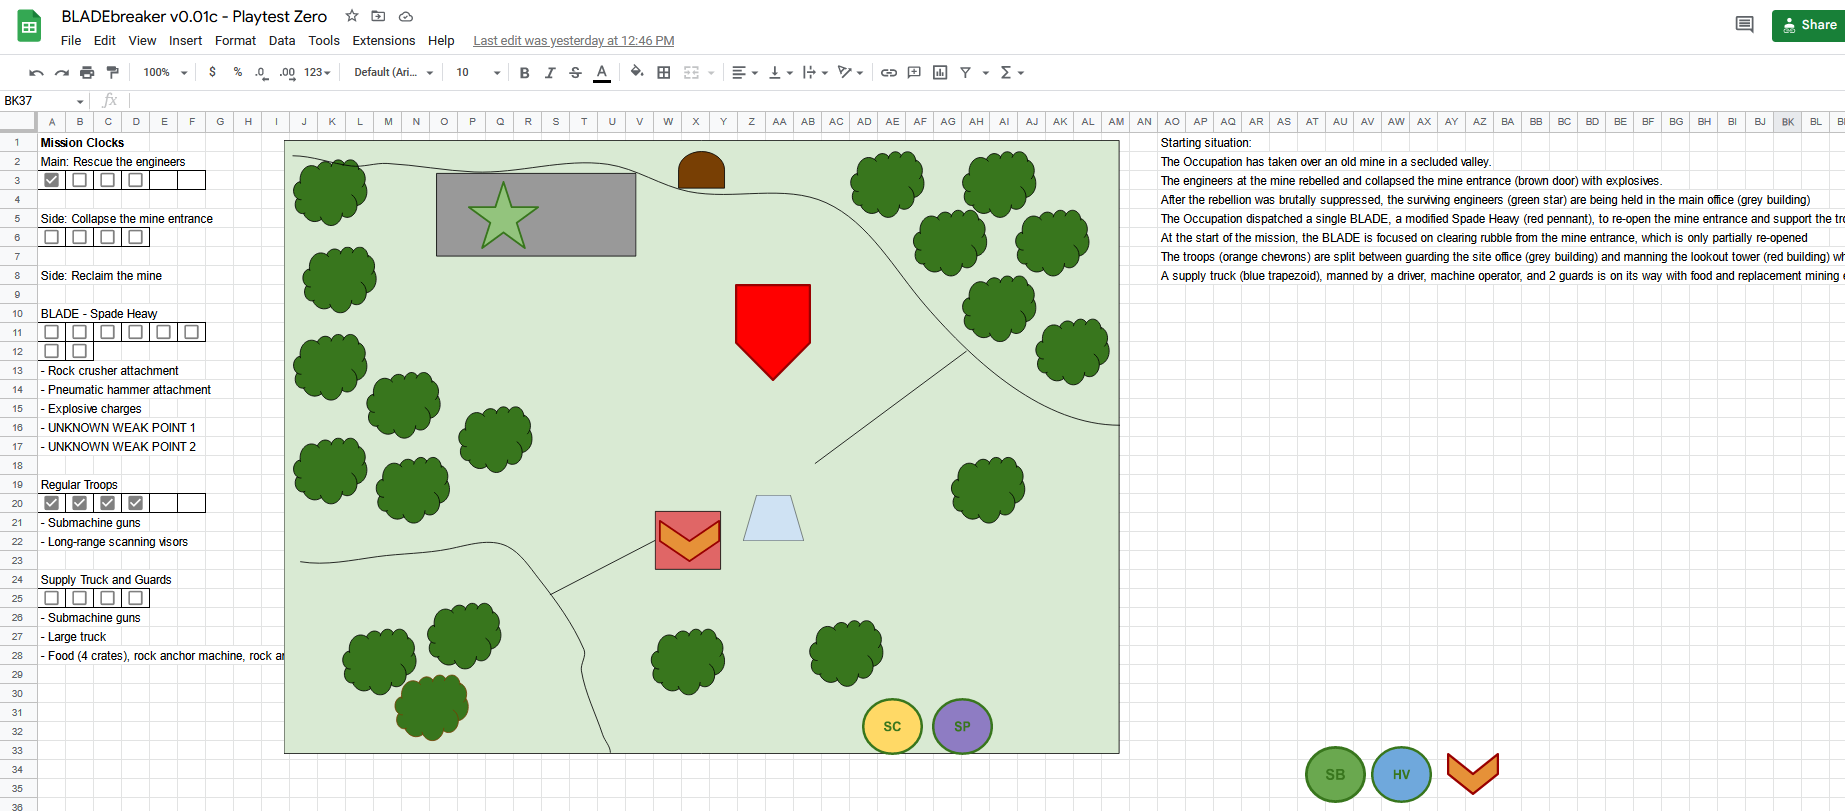The width and height of the screenshot is (1845, 811).
Task: Insert a link
Action: pyautogui.click(x=888, y=72)
